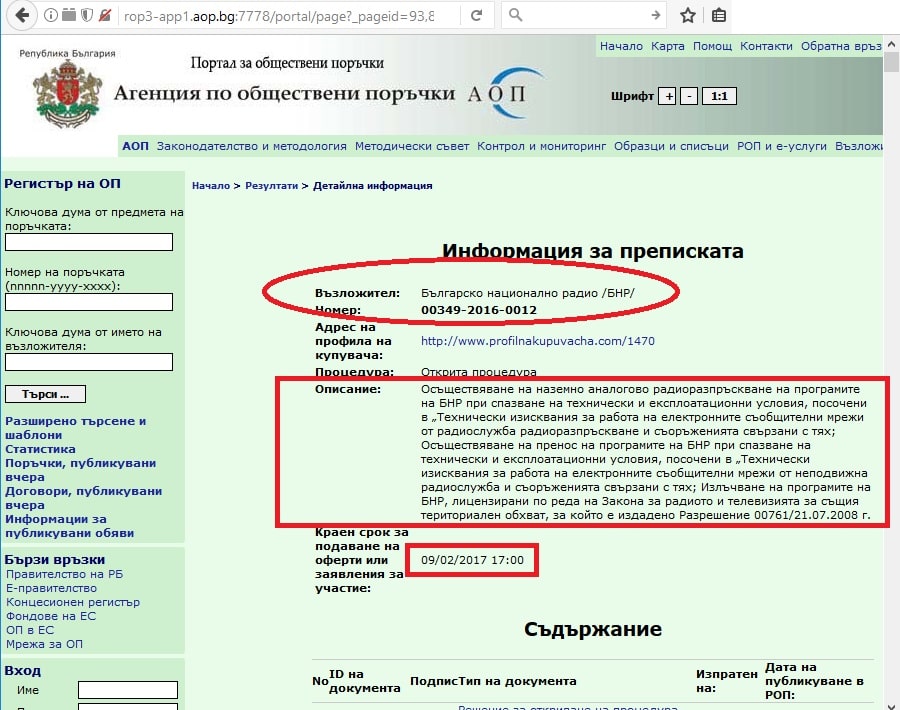Screen dimensions: 900x710
Task: Open РОП и е-услуги menu
Action: 782,146
